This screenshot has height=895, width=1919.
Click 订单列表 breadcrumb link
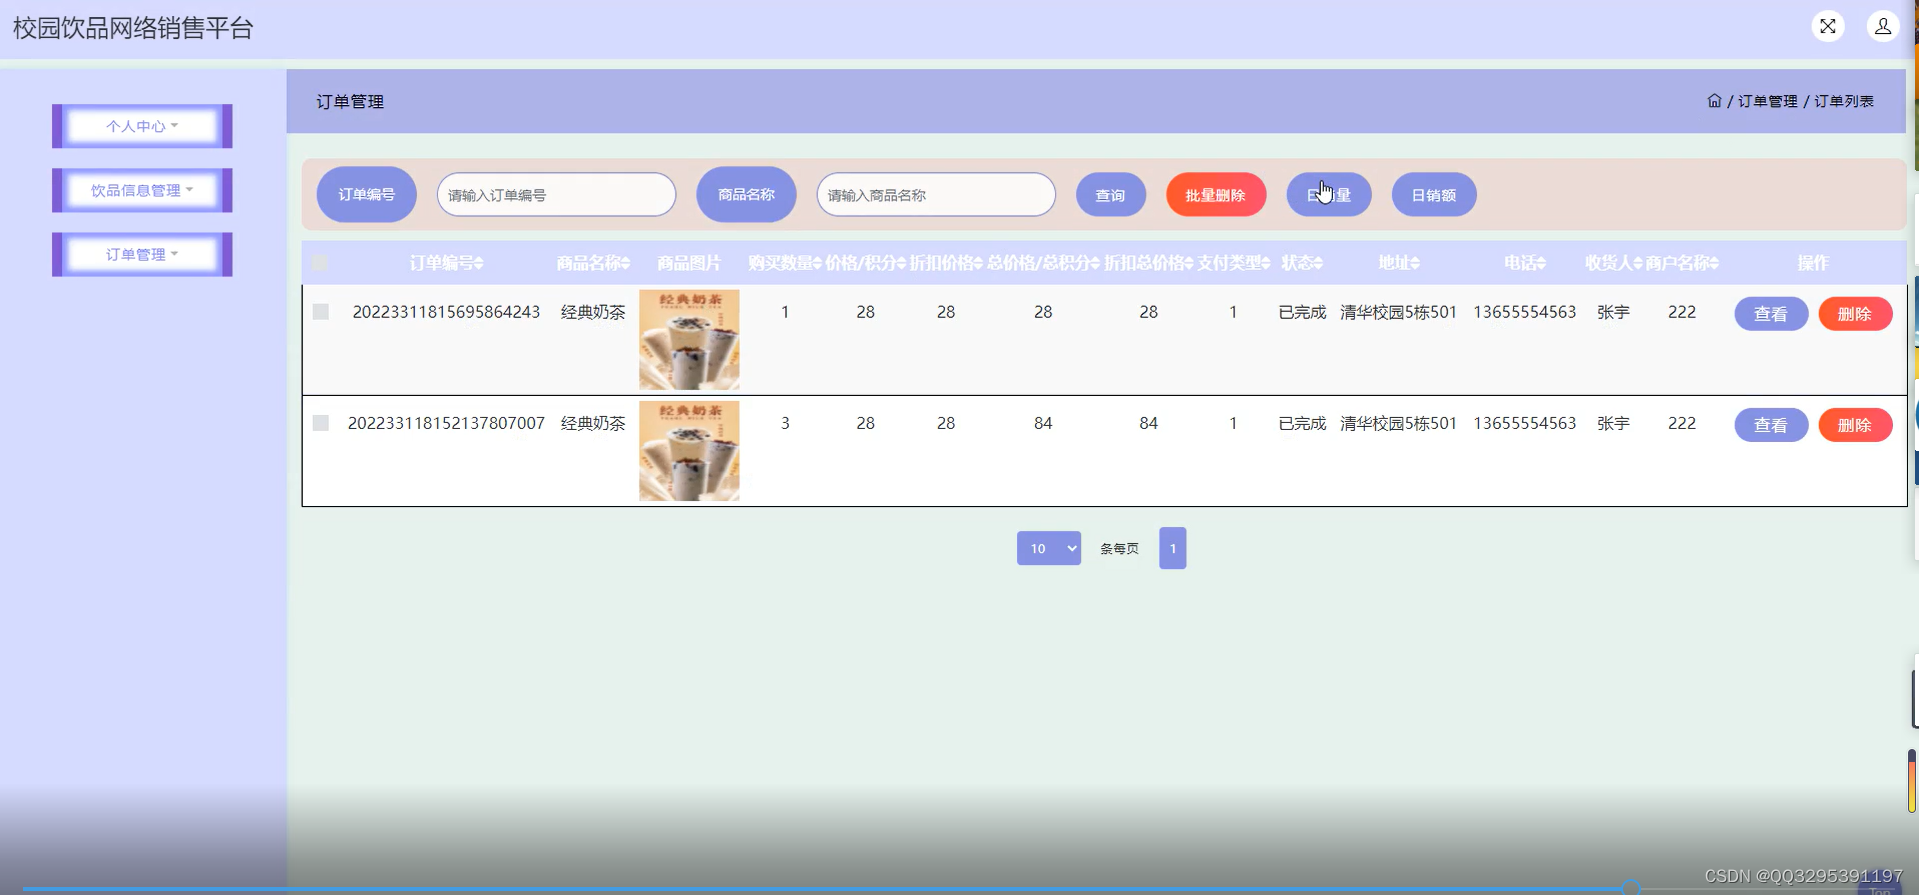coord(1844,101)
